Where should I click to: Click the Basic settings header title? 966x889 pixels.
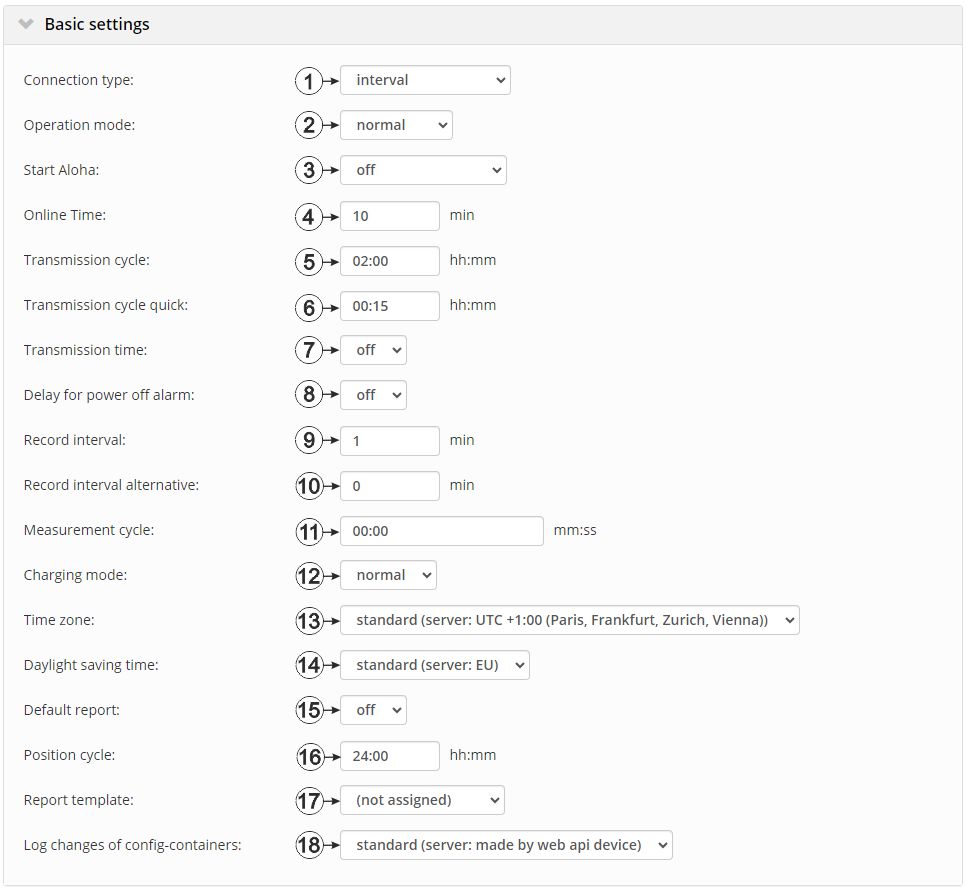coord(97,24)
